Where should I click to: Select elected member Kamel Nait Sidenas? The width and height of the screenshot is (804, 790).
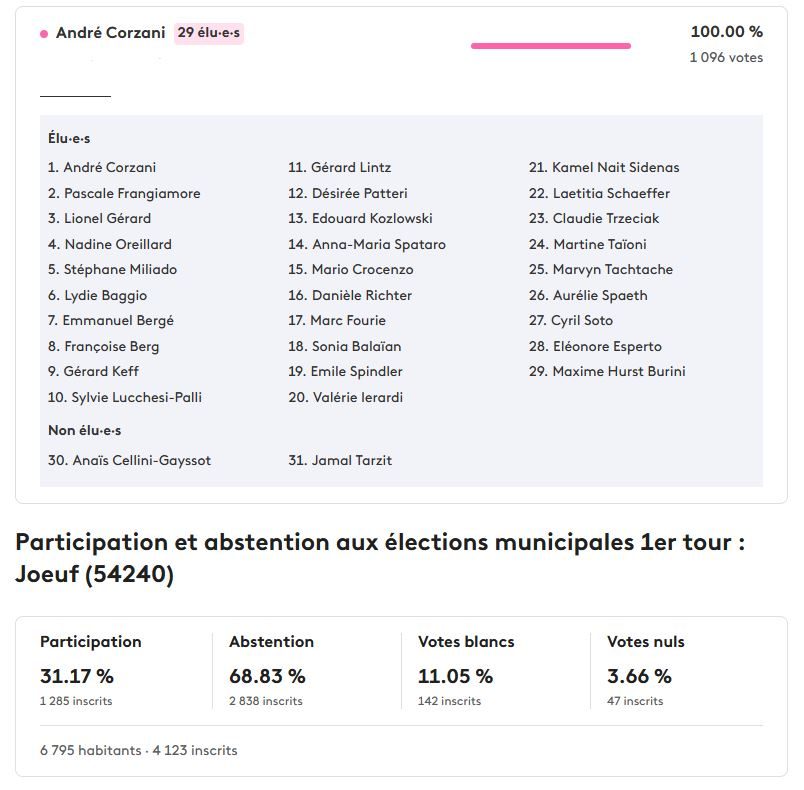point(615,168)
